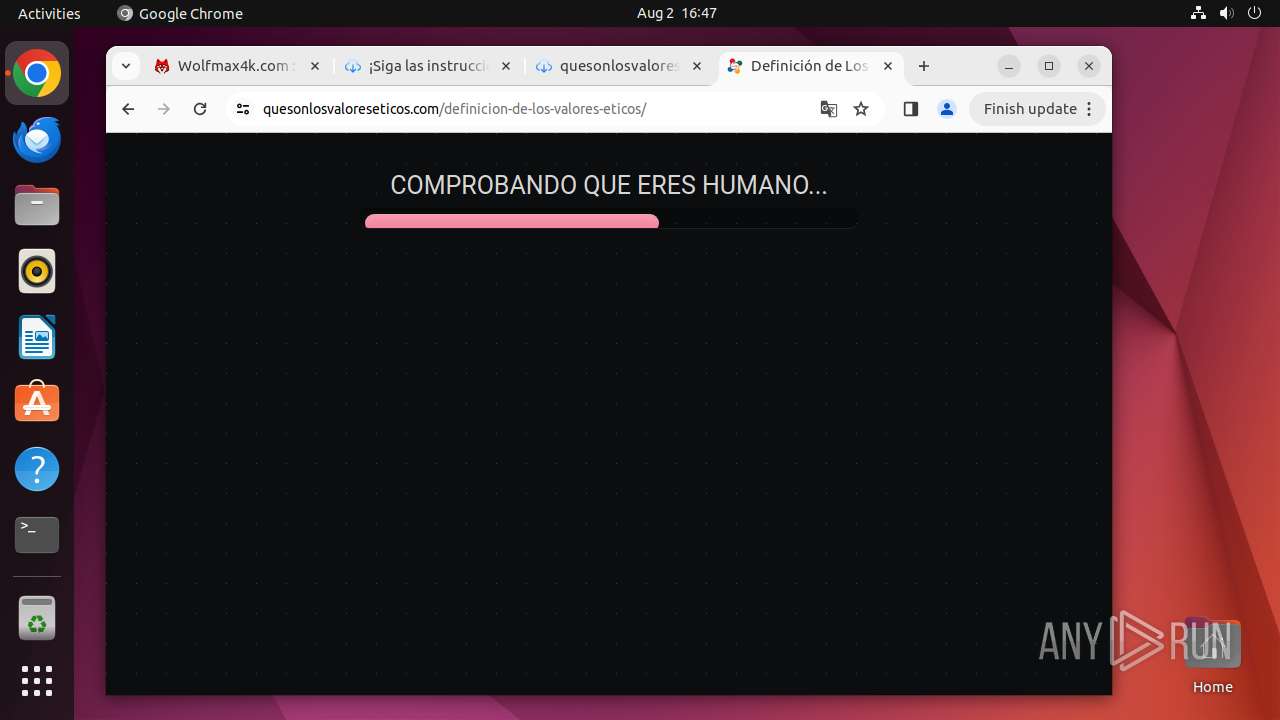
Task: Close the Chrome window
Action: point(1089,66)
